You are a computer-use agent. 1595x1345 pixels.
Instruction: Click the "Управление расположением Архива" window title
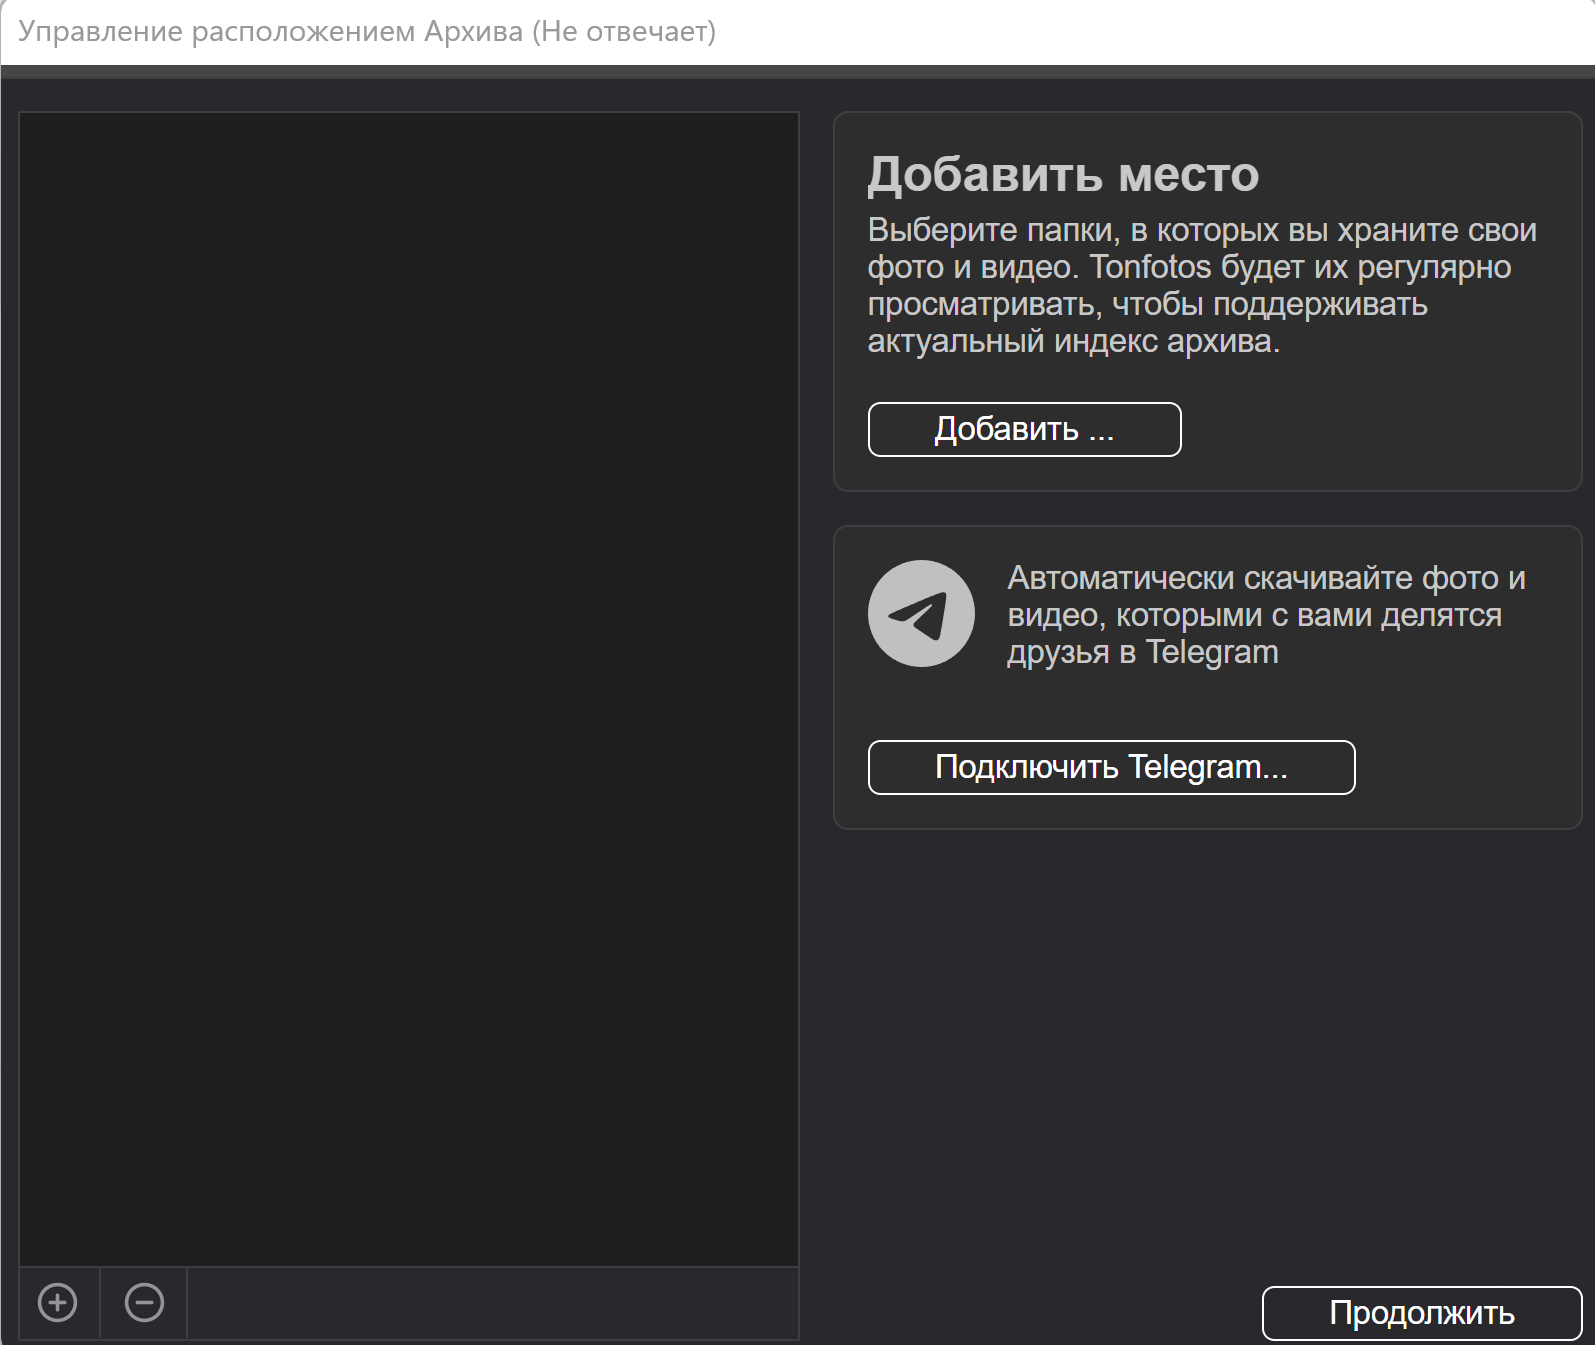270,32
